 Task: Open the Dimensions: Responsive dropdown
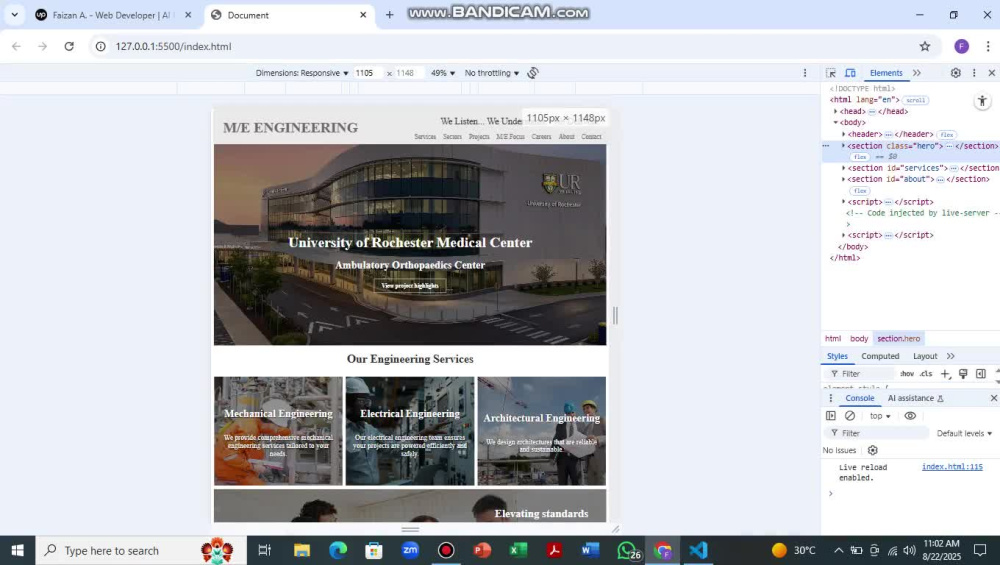coord(302,73)
